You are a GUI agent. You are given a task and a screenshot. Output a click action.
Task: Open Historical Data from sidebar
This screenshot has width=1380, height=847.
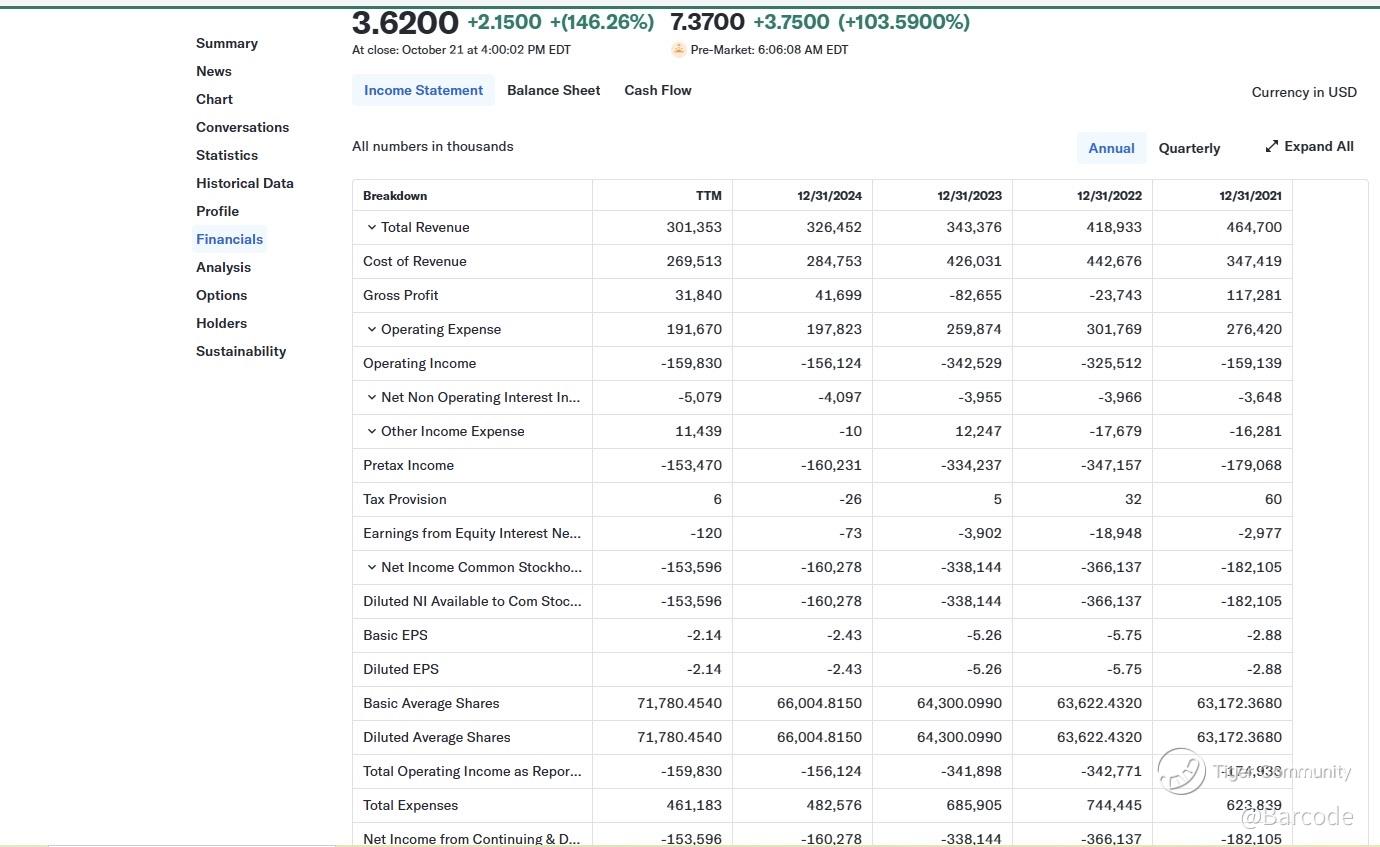[x=245, y=183]
